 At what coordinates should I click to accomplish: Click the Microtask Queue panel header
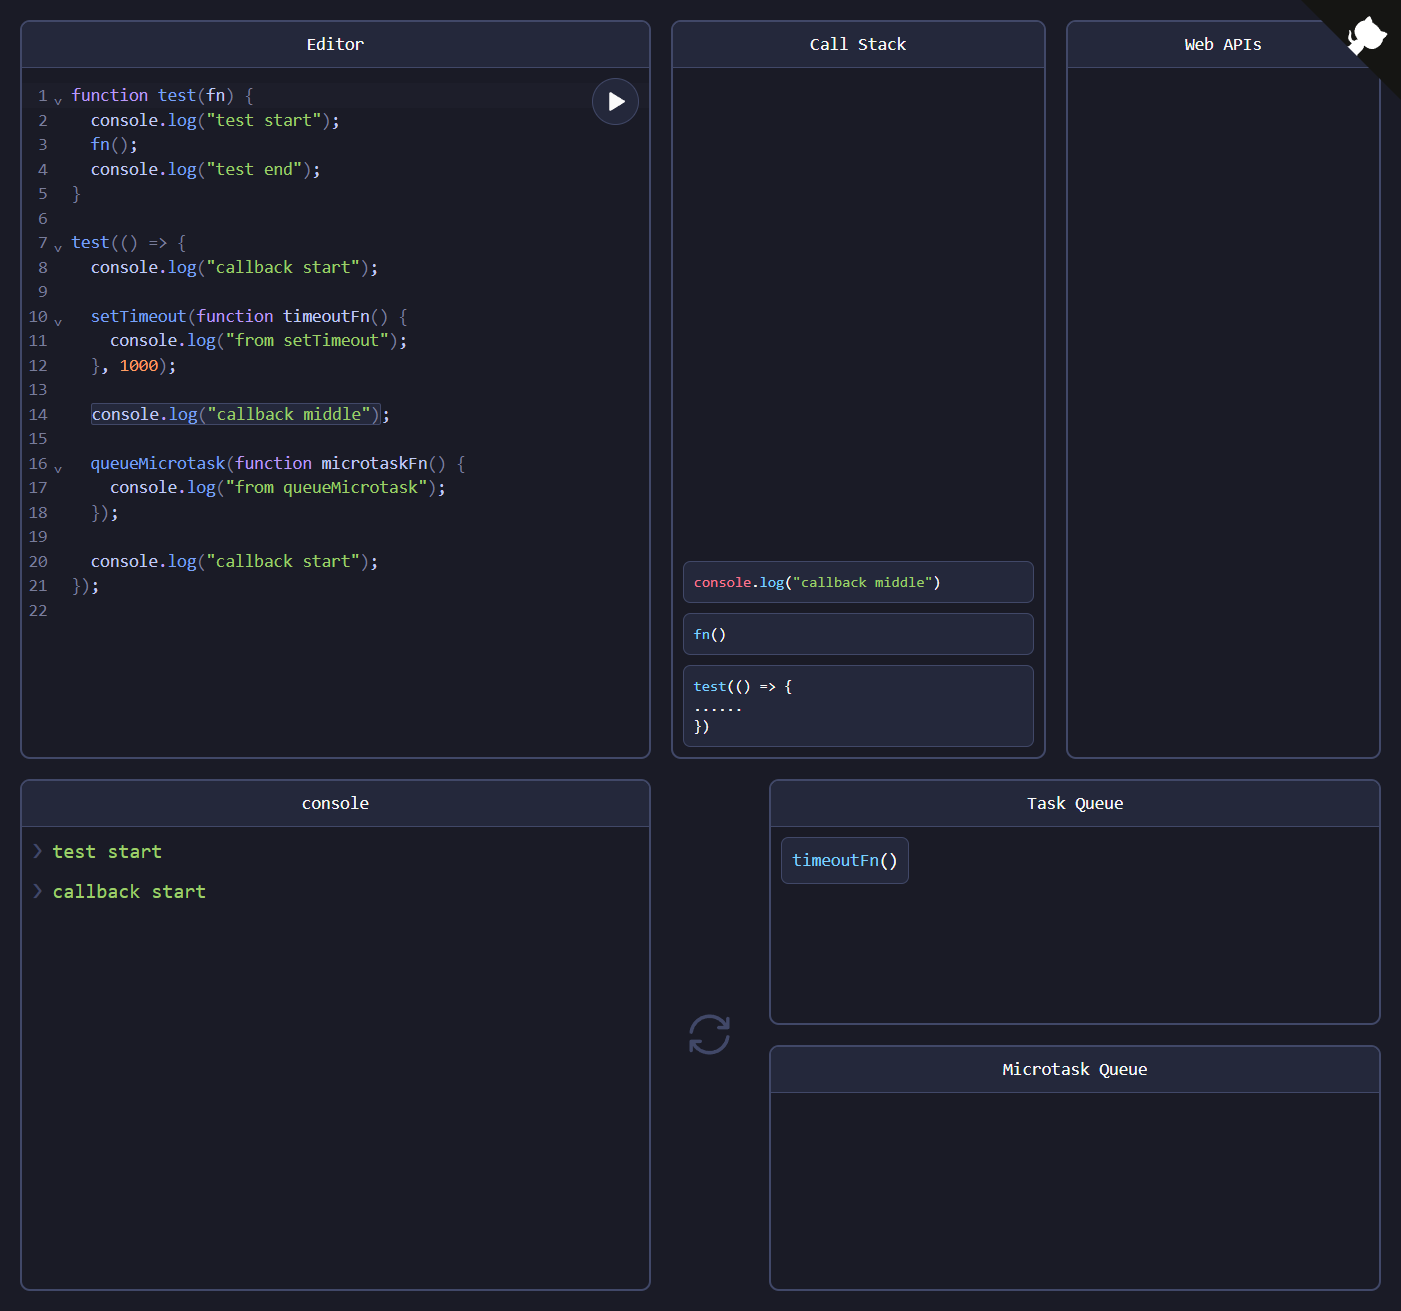[1074, 1068]
